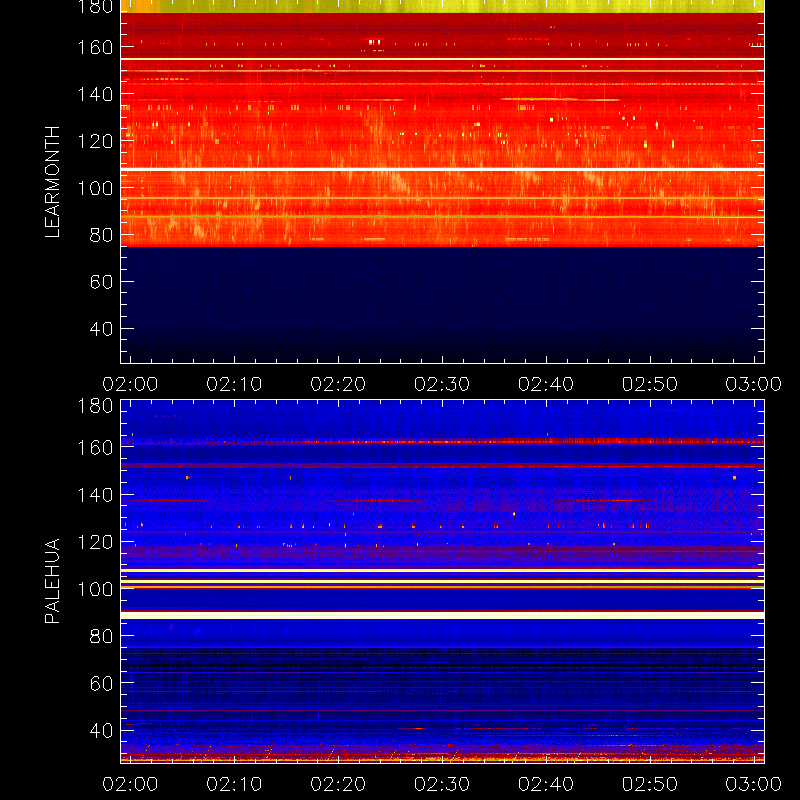Pick Palehua plot's 03:00 time label
Screen dimensions: 800x800
754,784
